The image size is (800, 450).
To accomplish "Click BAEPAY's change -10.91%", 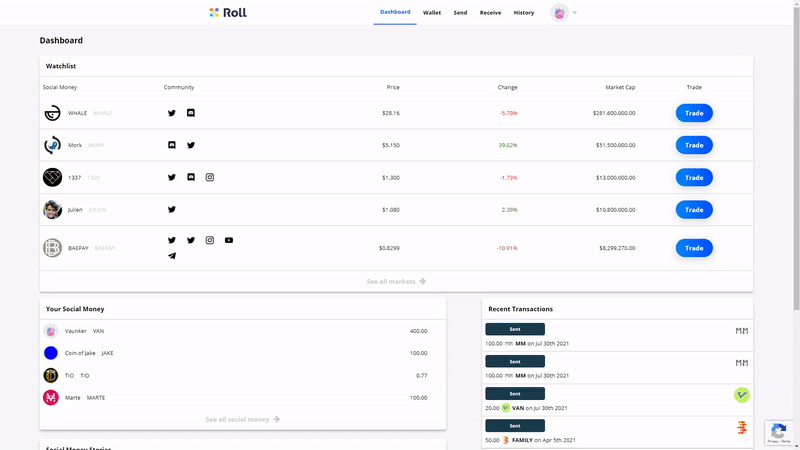I will (507, 248).
